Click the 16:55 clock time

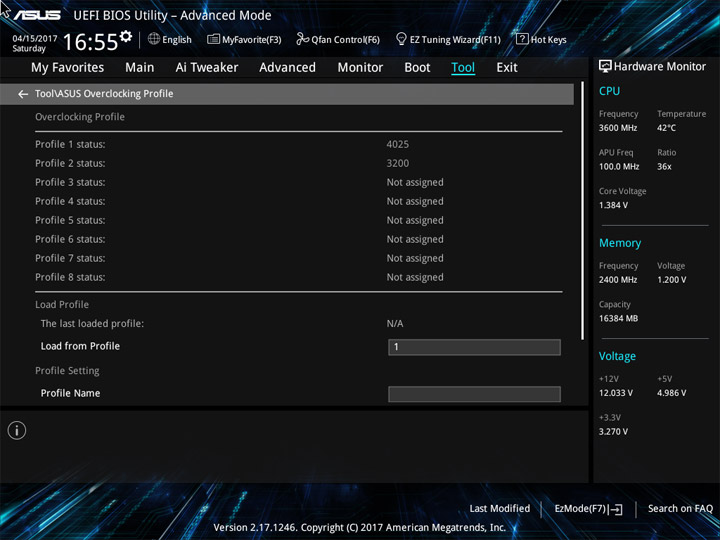click(x=90, y=42)
